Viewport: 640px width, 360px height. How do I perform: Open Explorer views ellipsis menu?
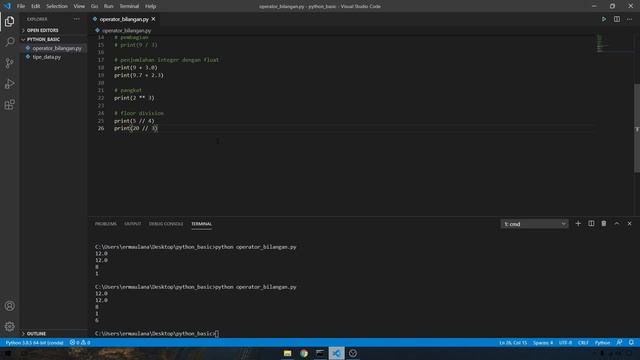(77, 19)
